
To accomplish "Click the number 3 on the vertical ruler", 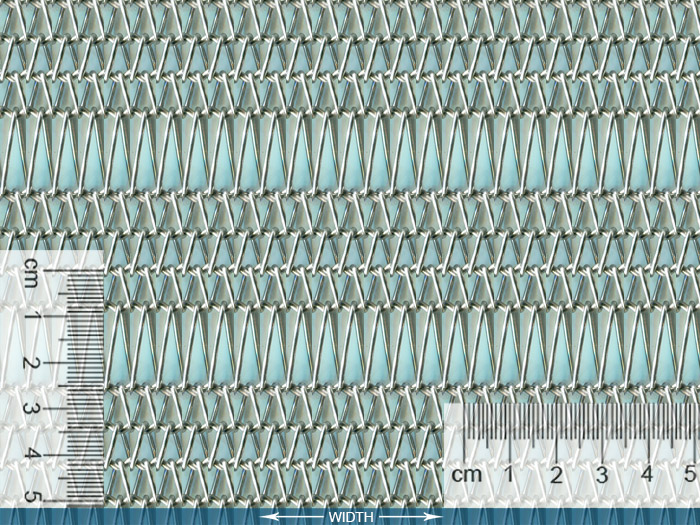I will click(x=32, y=409).
